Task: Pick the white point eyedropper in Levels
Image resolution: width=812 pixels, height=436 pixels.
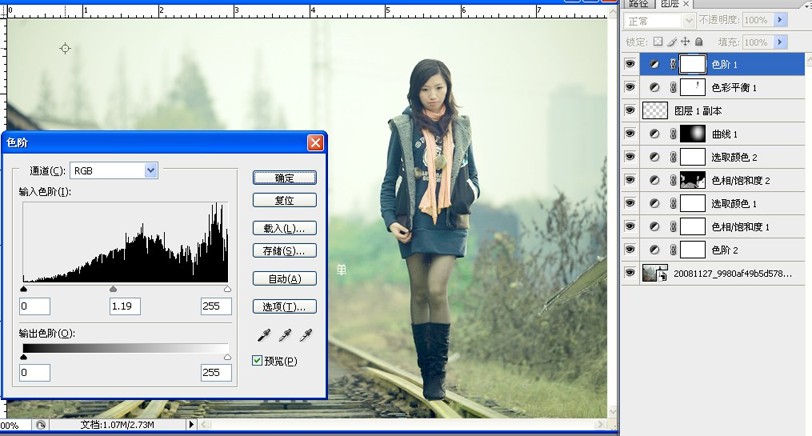Action: click(x=306, y=336)
